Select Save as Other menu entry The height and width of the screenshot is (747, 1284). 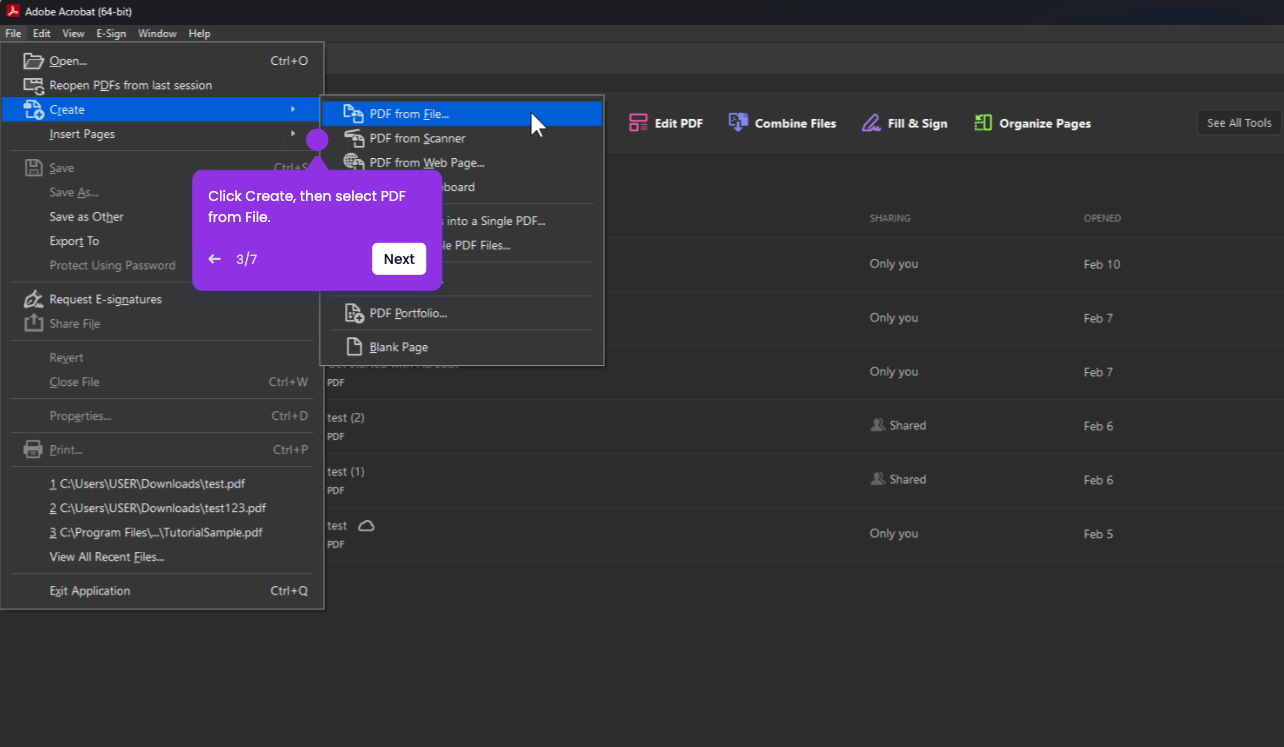[87, 216]
